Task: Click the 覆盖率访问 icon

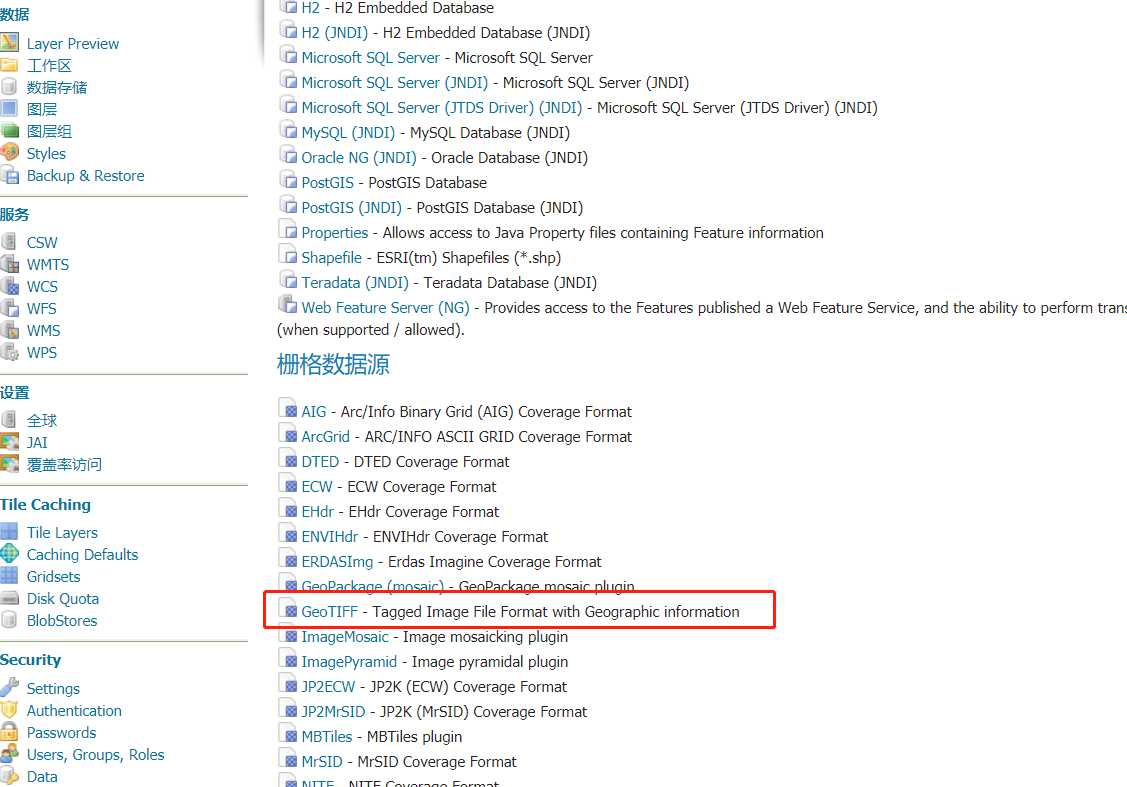Action: coord(9,464)
